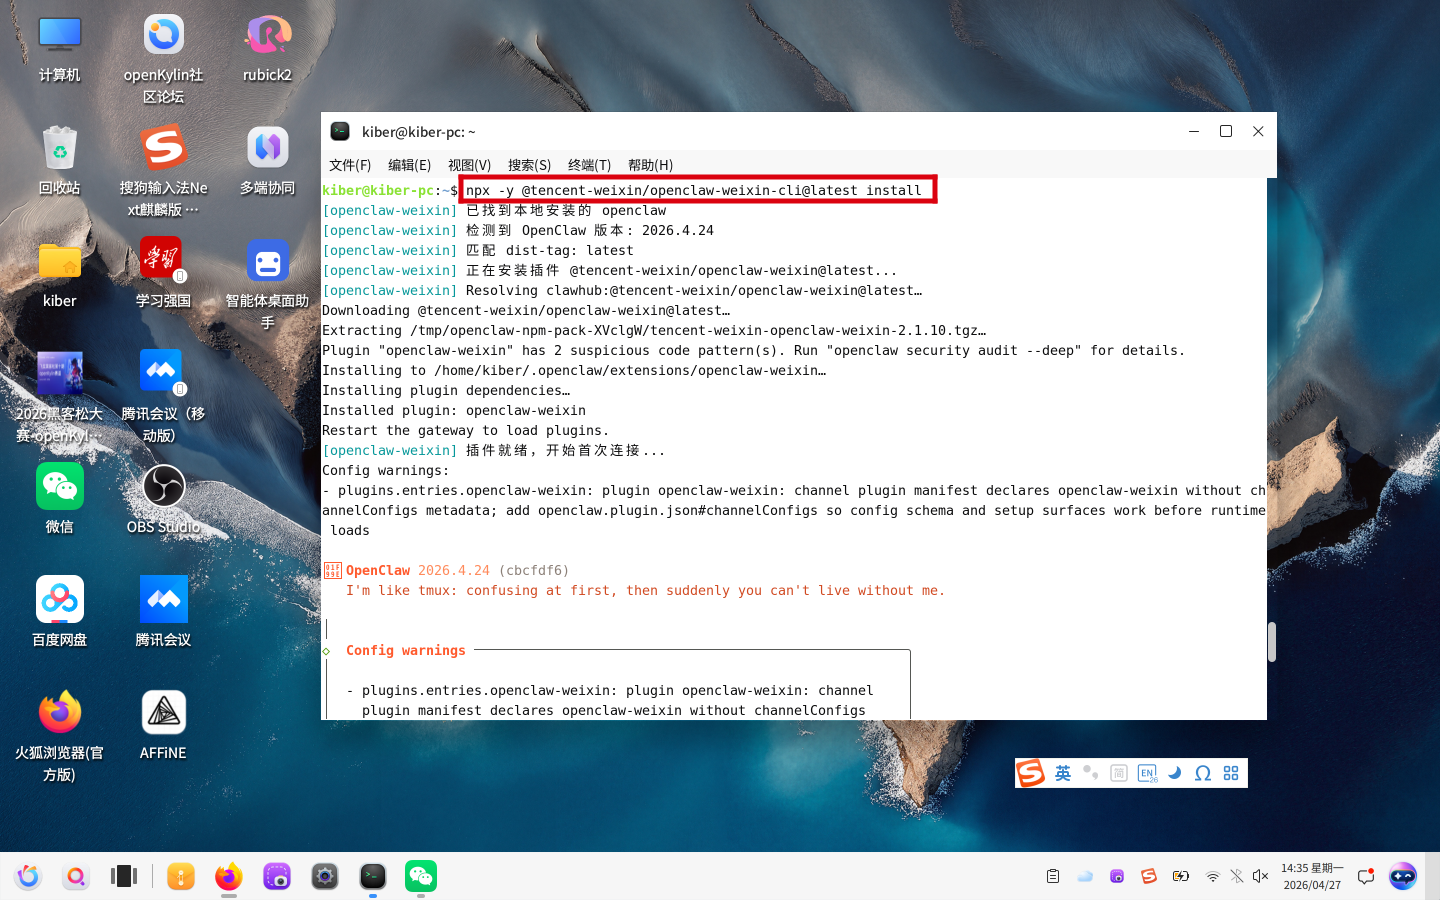Switch to WeChat on the taskbar
1440x900 pixels.
tap(421, 877)
